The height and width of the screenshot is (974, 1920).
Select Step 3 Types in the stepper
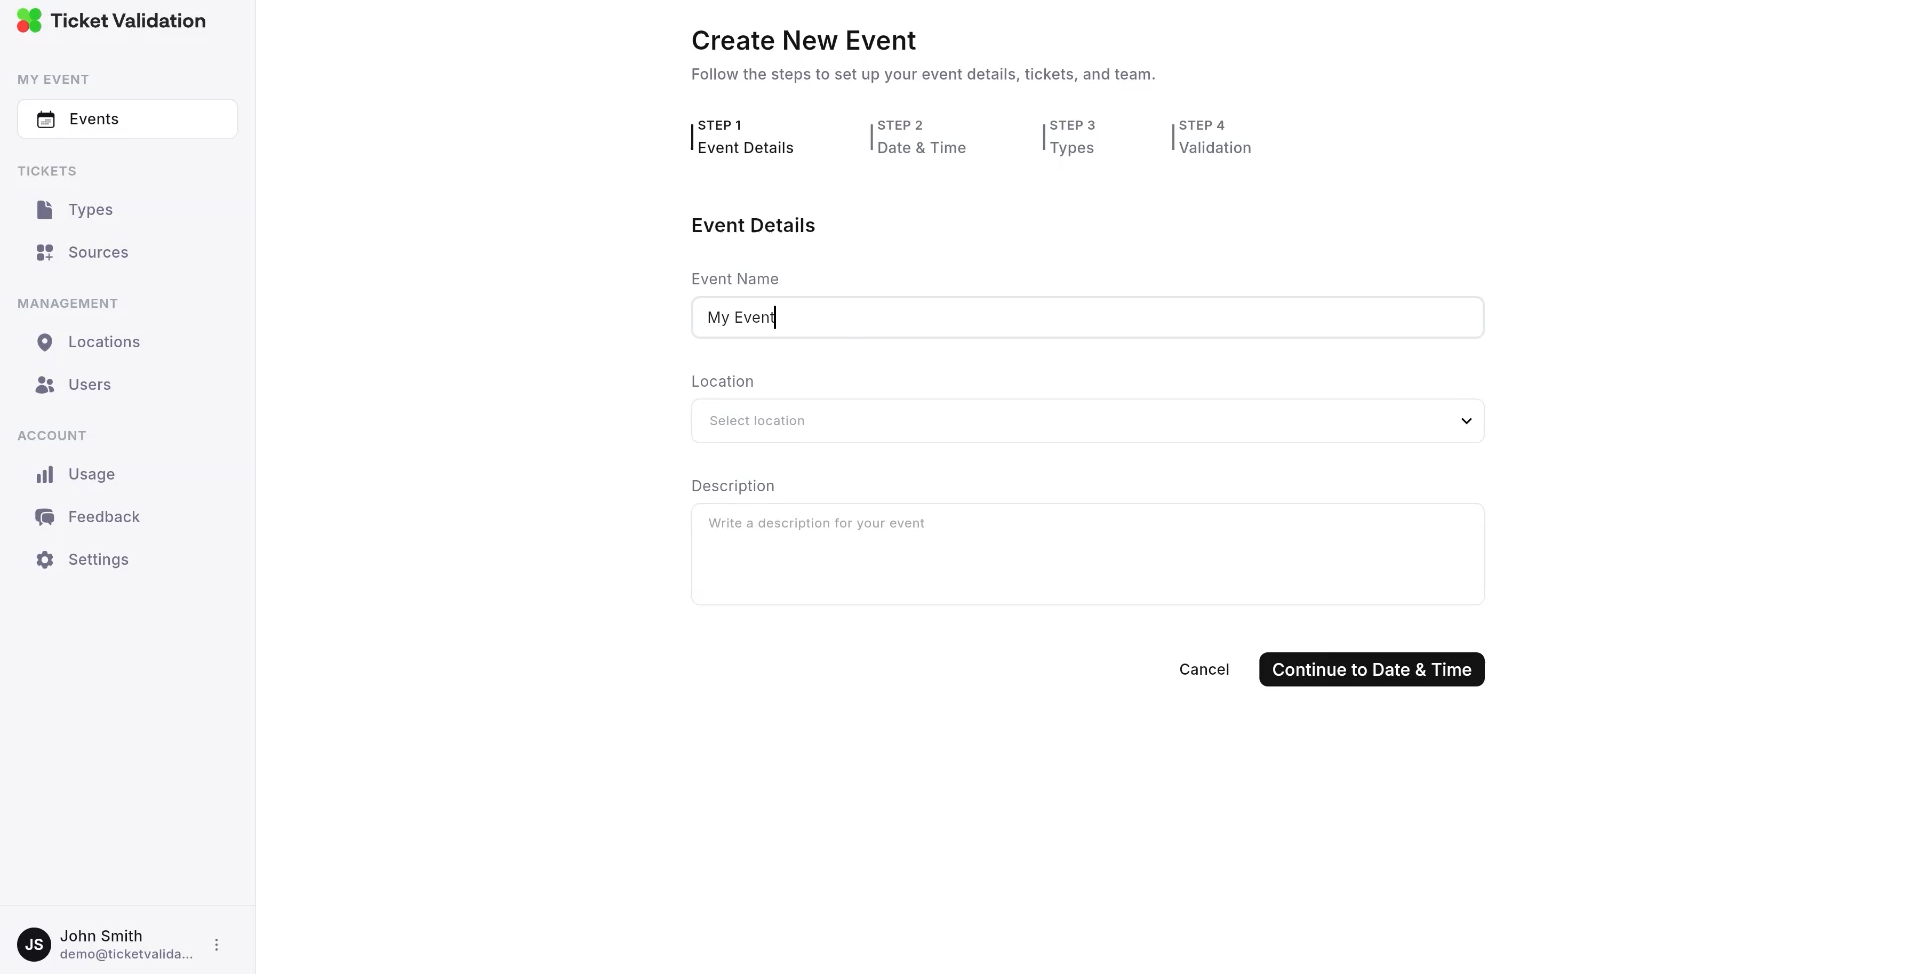coord(1071,137)
